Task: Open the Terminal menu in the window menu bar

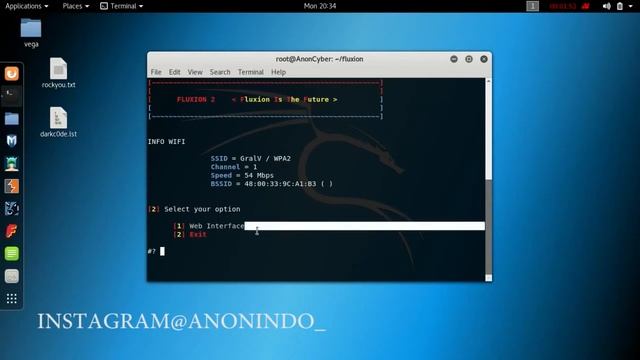Action: (251, 72)
